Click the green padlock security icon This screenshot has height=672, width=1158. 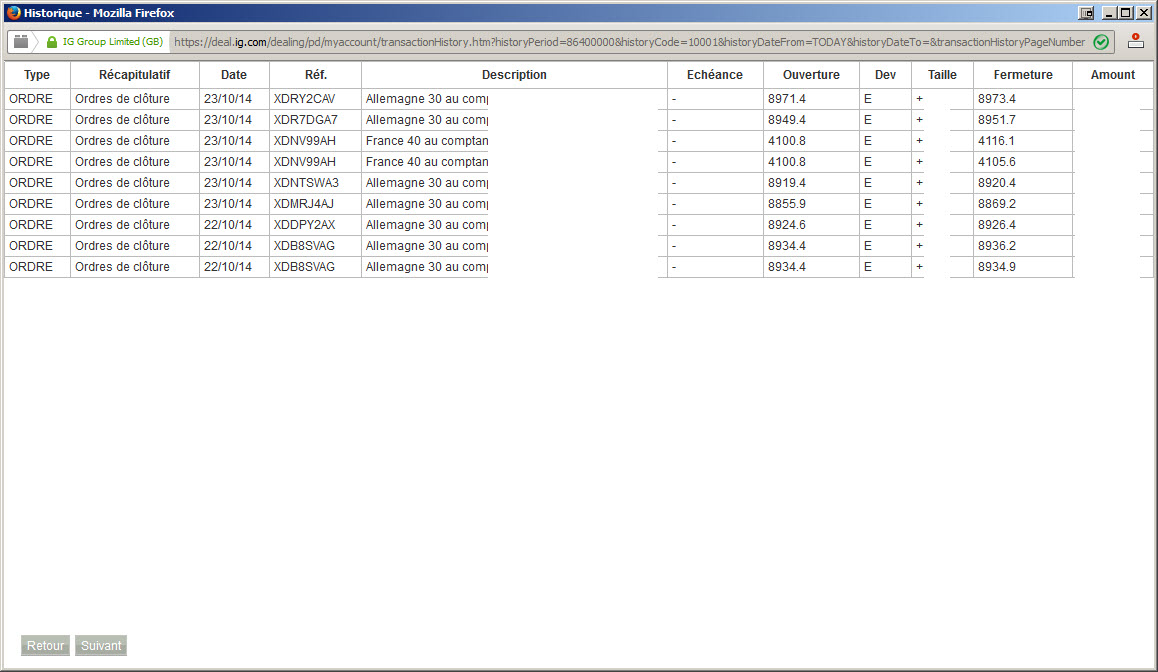(x=52, y=42)
